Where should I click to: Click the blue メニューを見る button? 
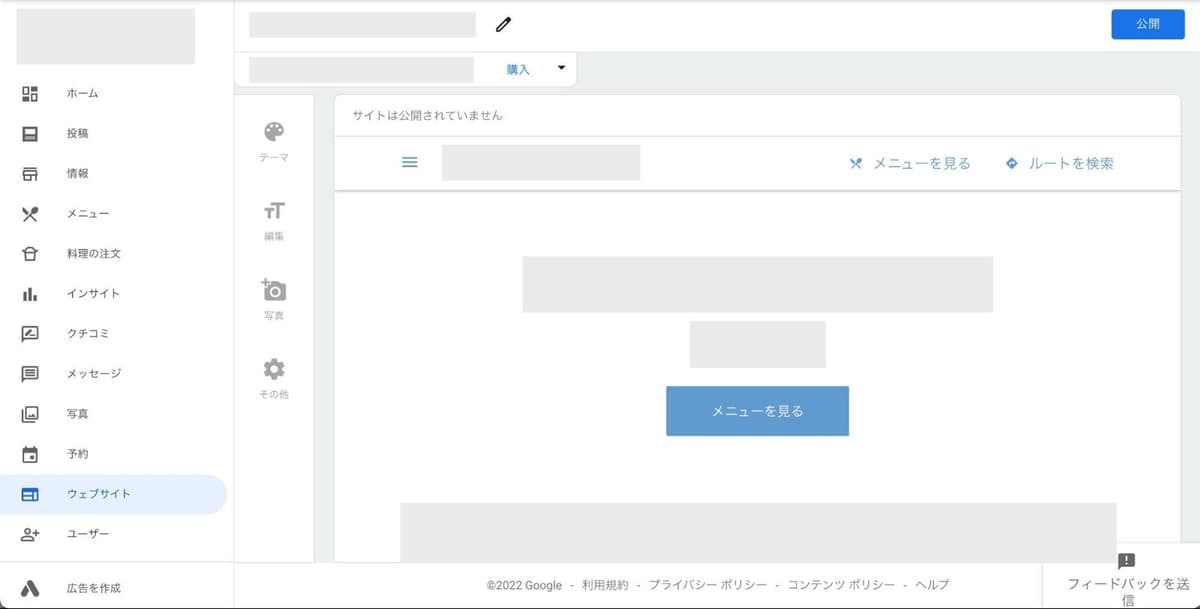point(757,411)
